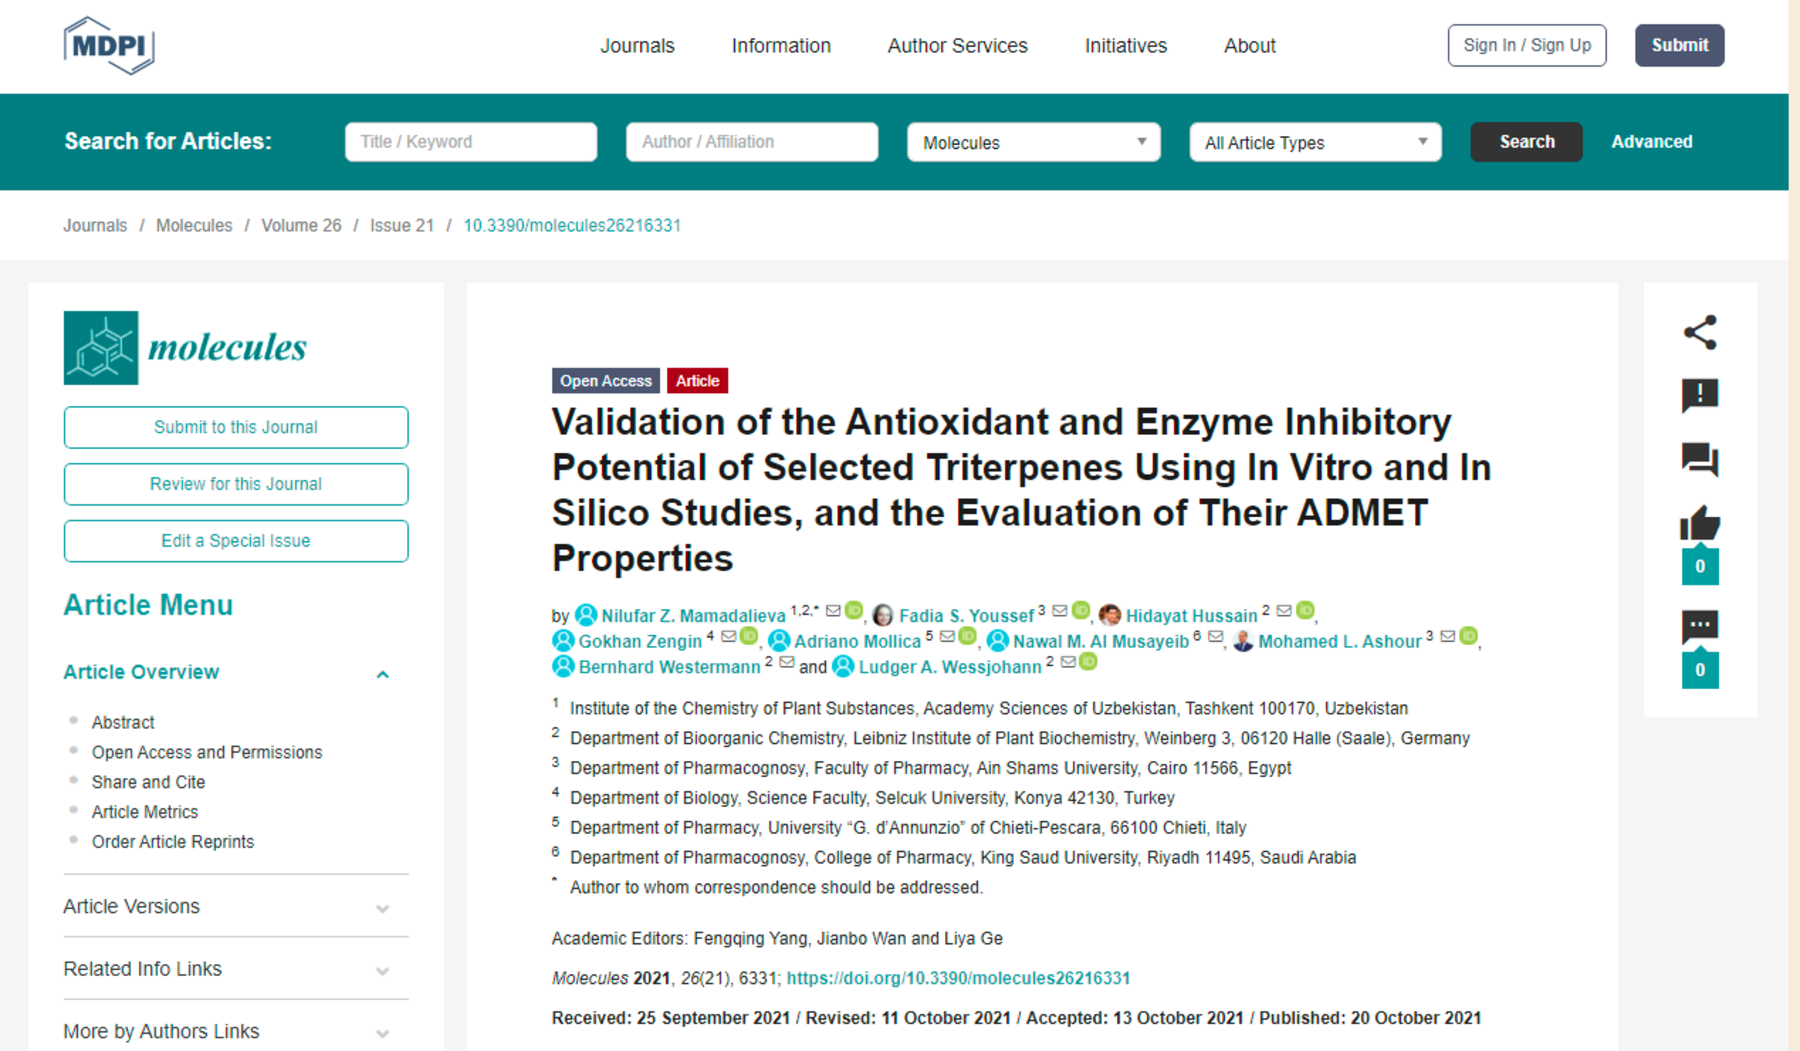Go to Share and Cite link
Image resolution: width=1800 pixels, height=1051 pixels.
[x=148, y=782]
